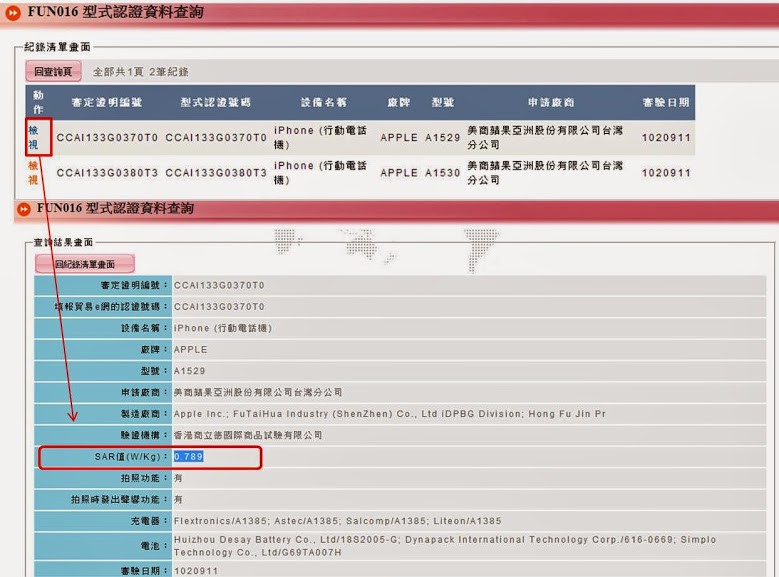Image resolution: width=779 pixels, height=577 pixels.
Task: Click date 1020911 in the A1530 row
Action: point(666,173)
